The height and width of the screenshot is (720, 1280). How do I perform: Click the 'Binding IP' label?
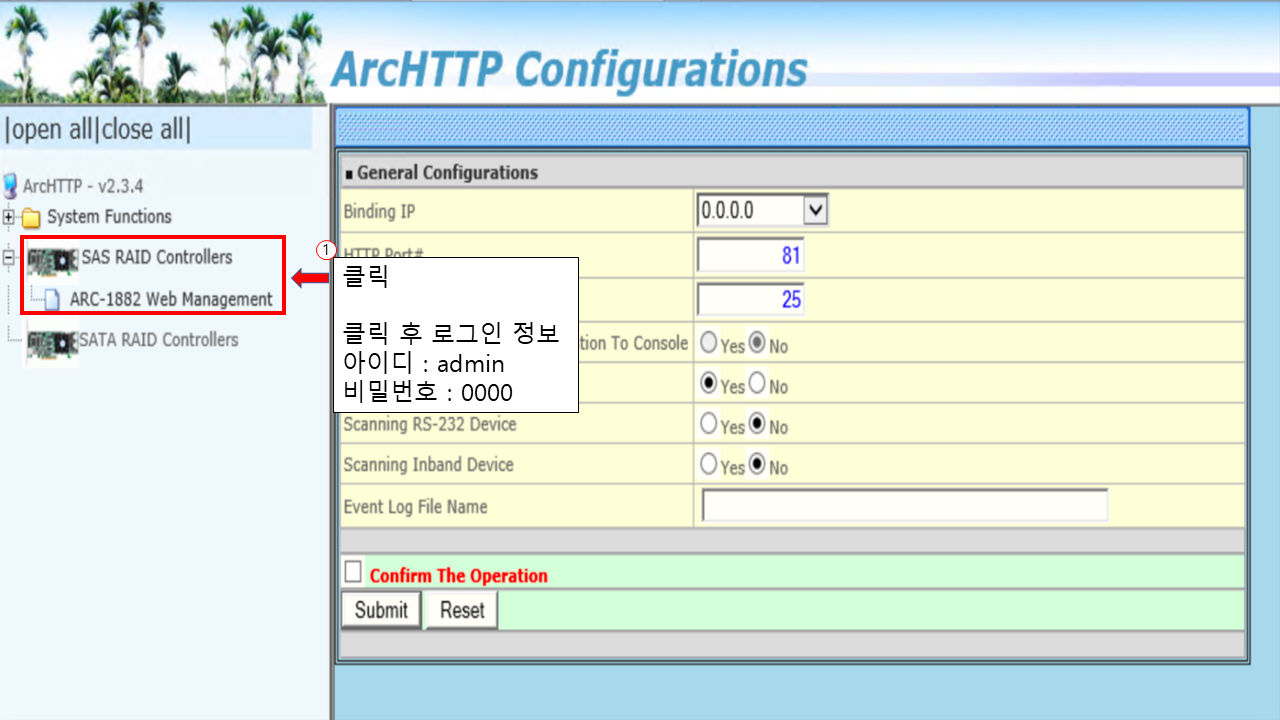click(x=379, y=212)
